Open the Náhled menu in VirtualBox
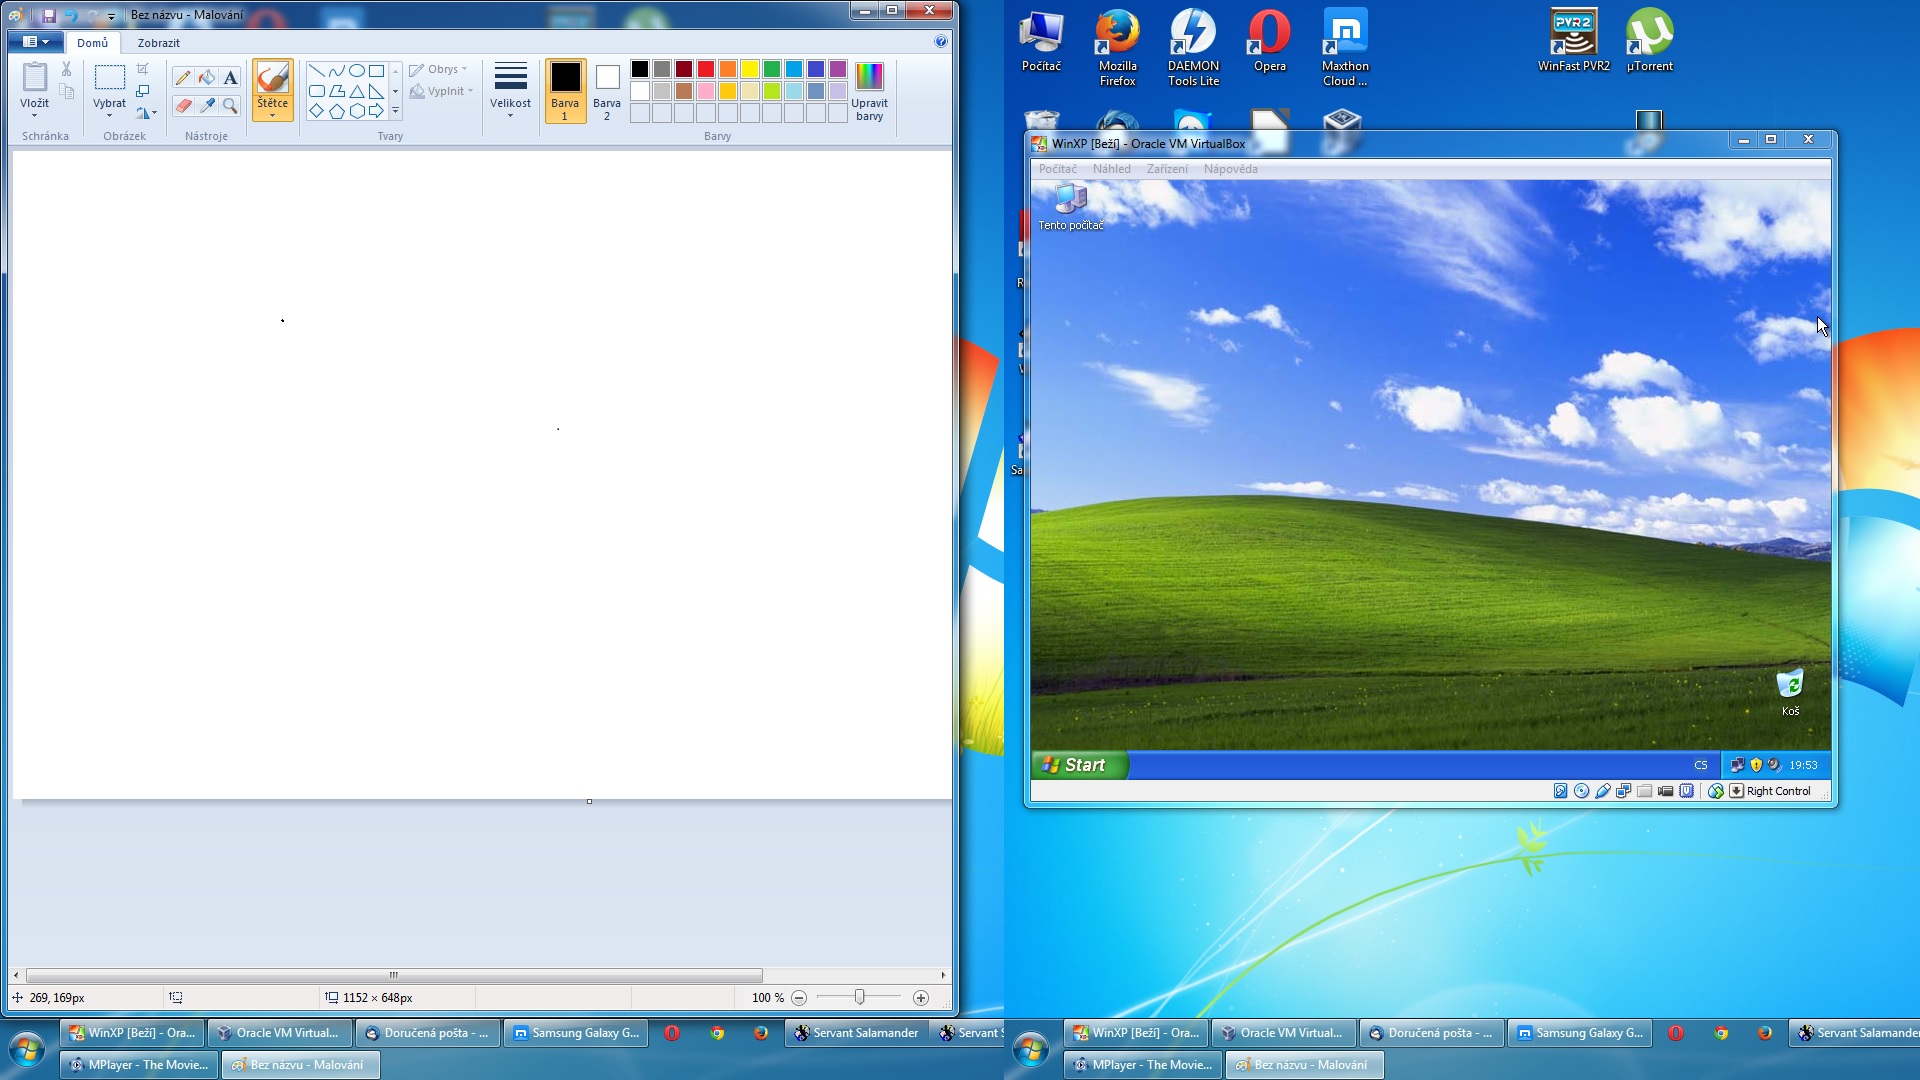The image size is (1920, 1080). pyautogui.click(x=1111, y=169)
